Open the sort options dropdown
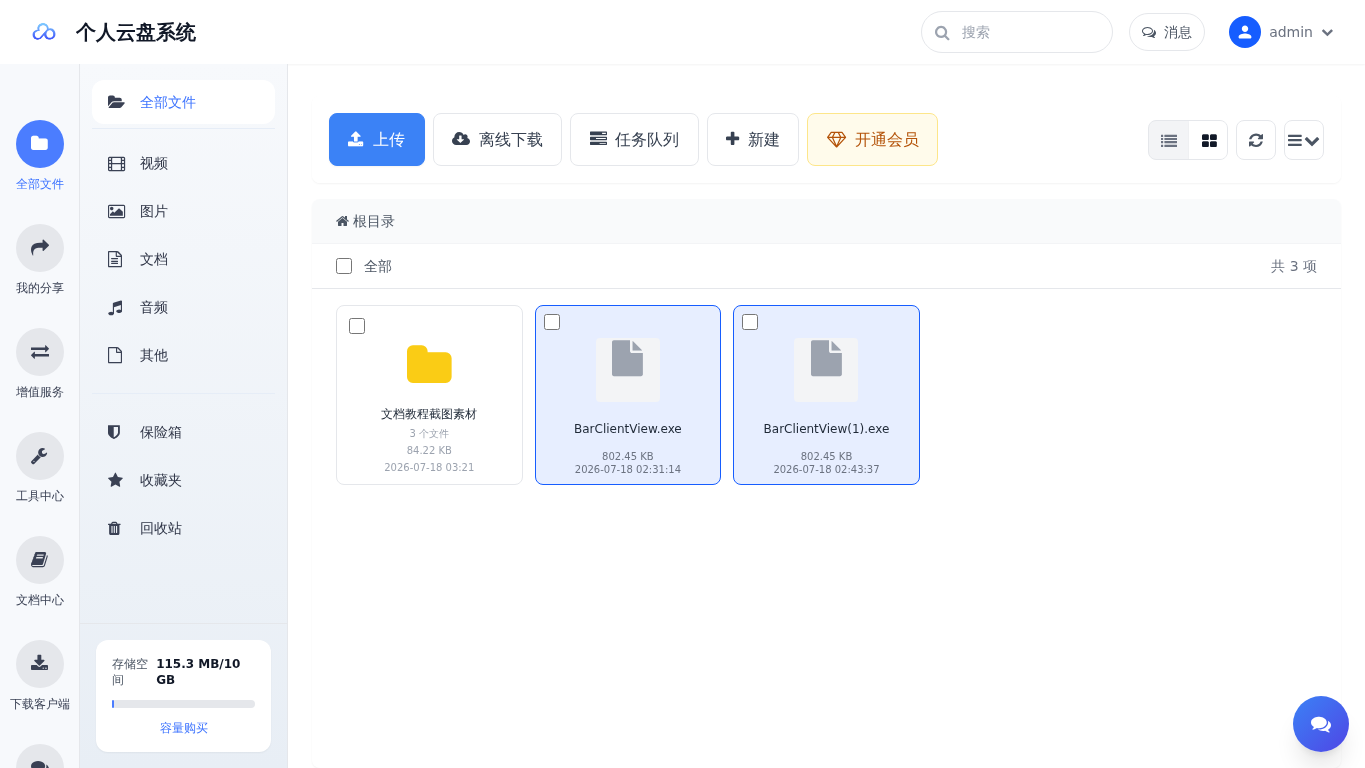Viewport: 1365px width, 768px height. (x=1304, y=140)
